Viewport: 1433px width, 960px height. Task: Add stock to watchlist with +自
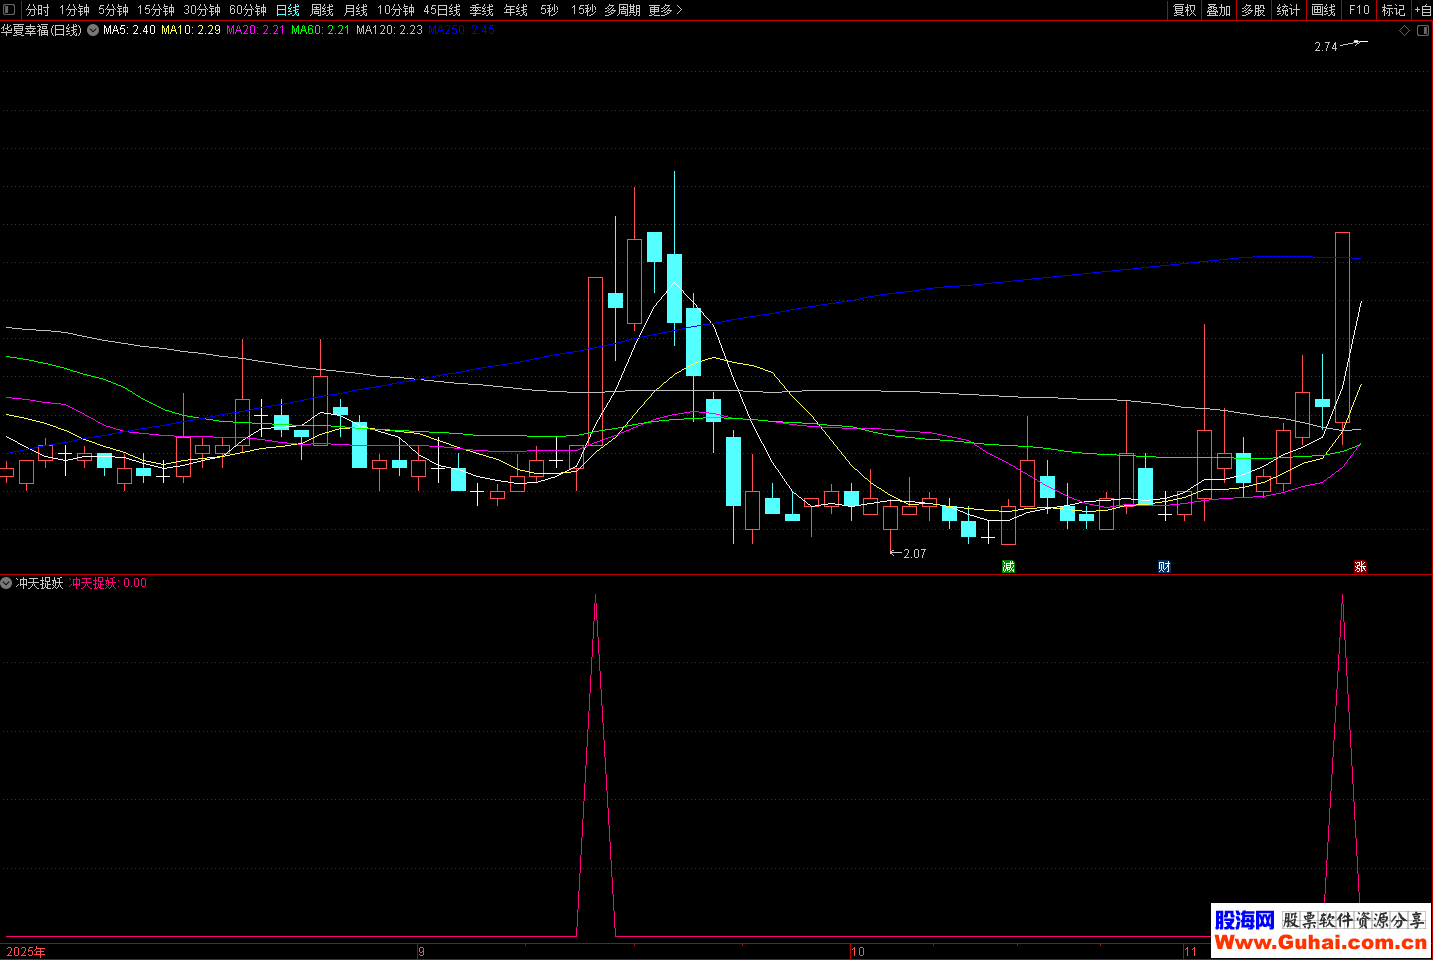point(1422,10)
